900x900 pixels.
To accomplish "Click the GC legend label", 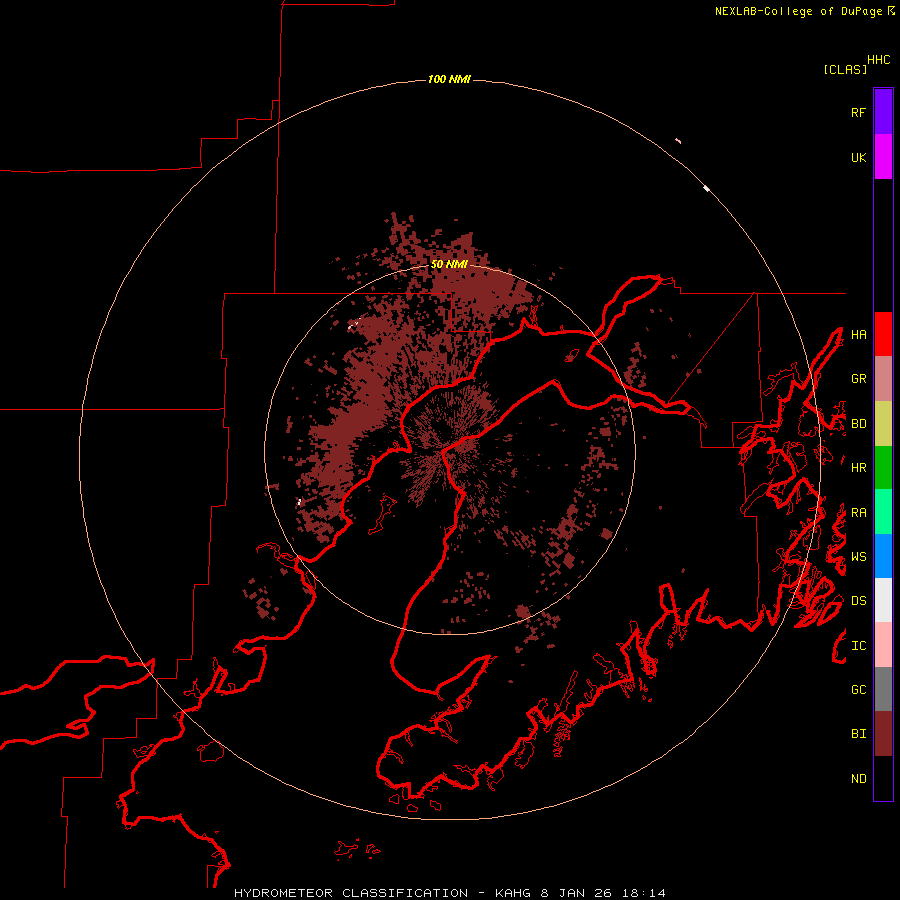I will [858, 690].
